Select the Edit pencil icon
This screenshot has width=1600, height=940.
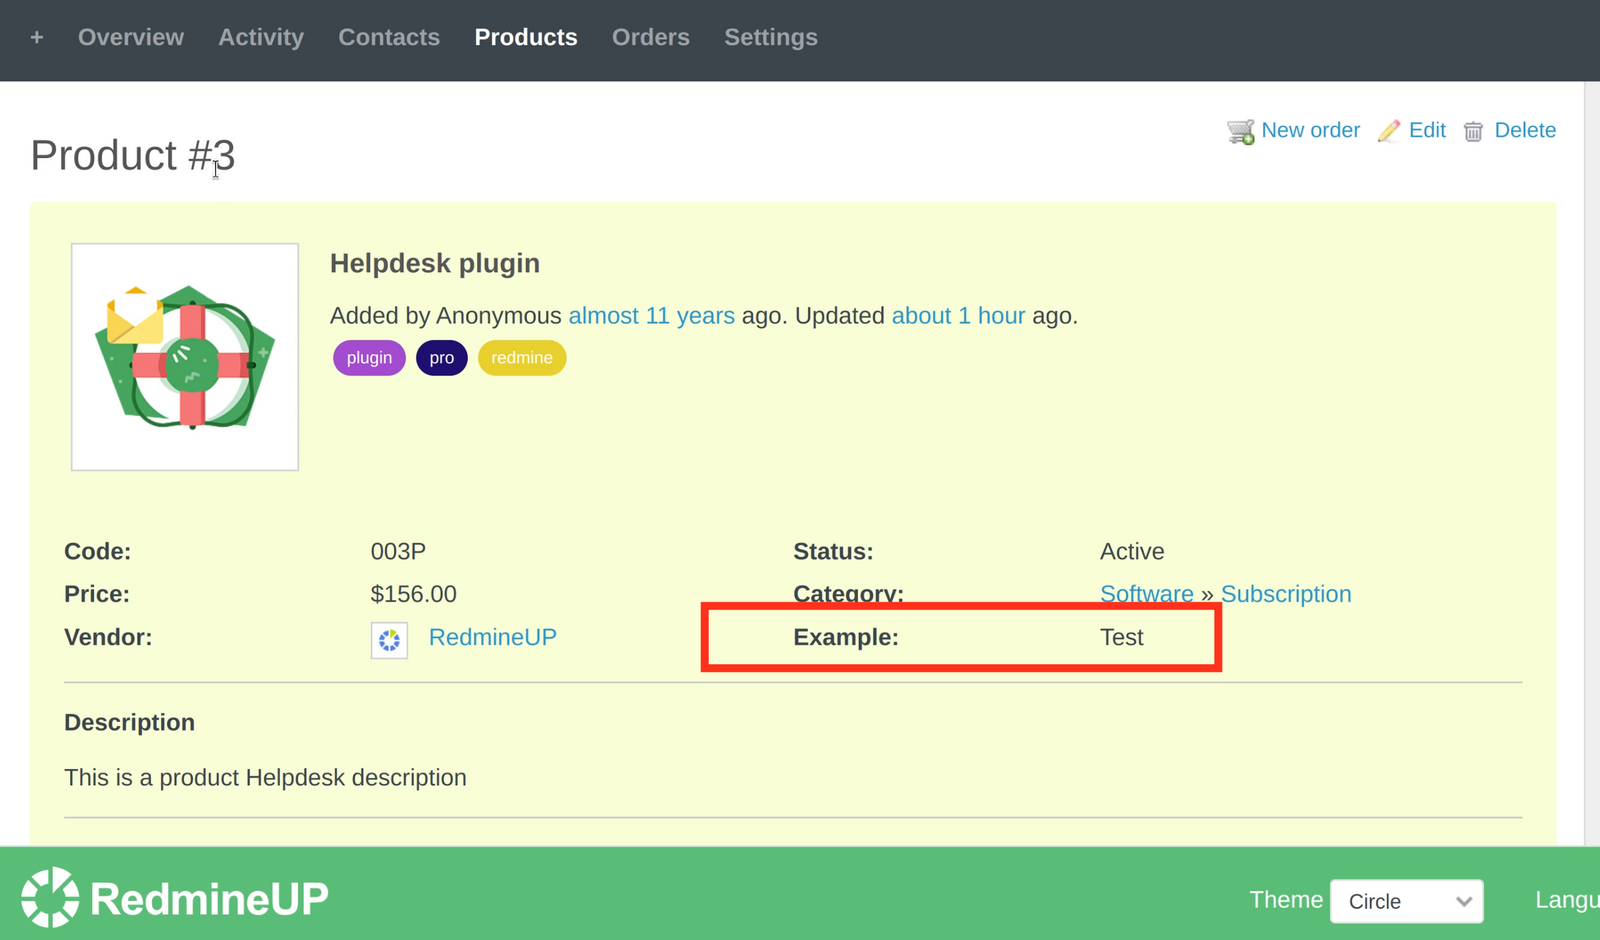pos(1388,130)
